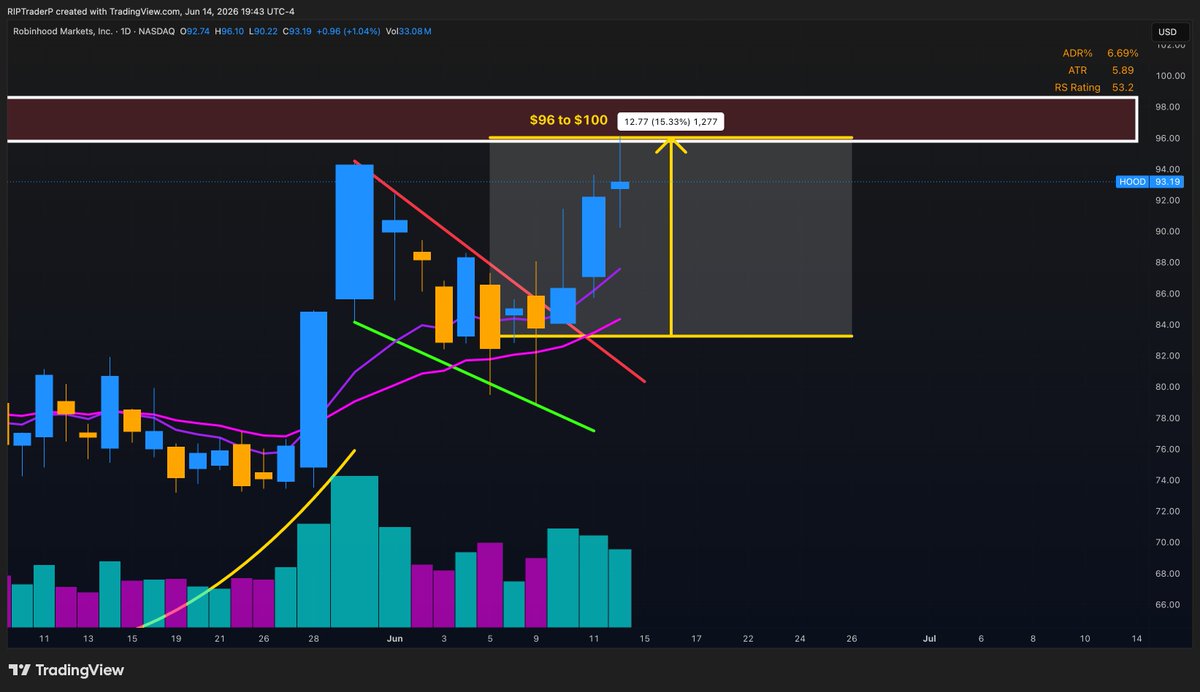Click the 66.00 price axis label
This screenshot has width=1200, height=692.
click(x=1170, y=605)
